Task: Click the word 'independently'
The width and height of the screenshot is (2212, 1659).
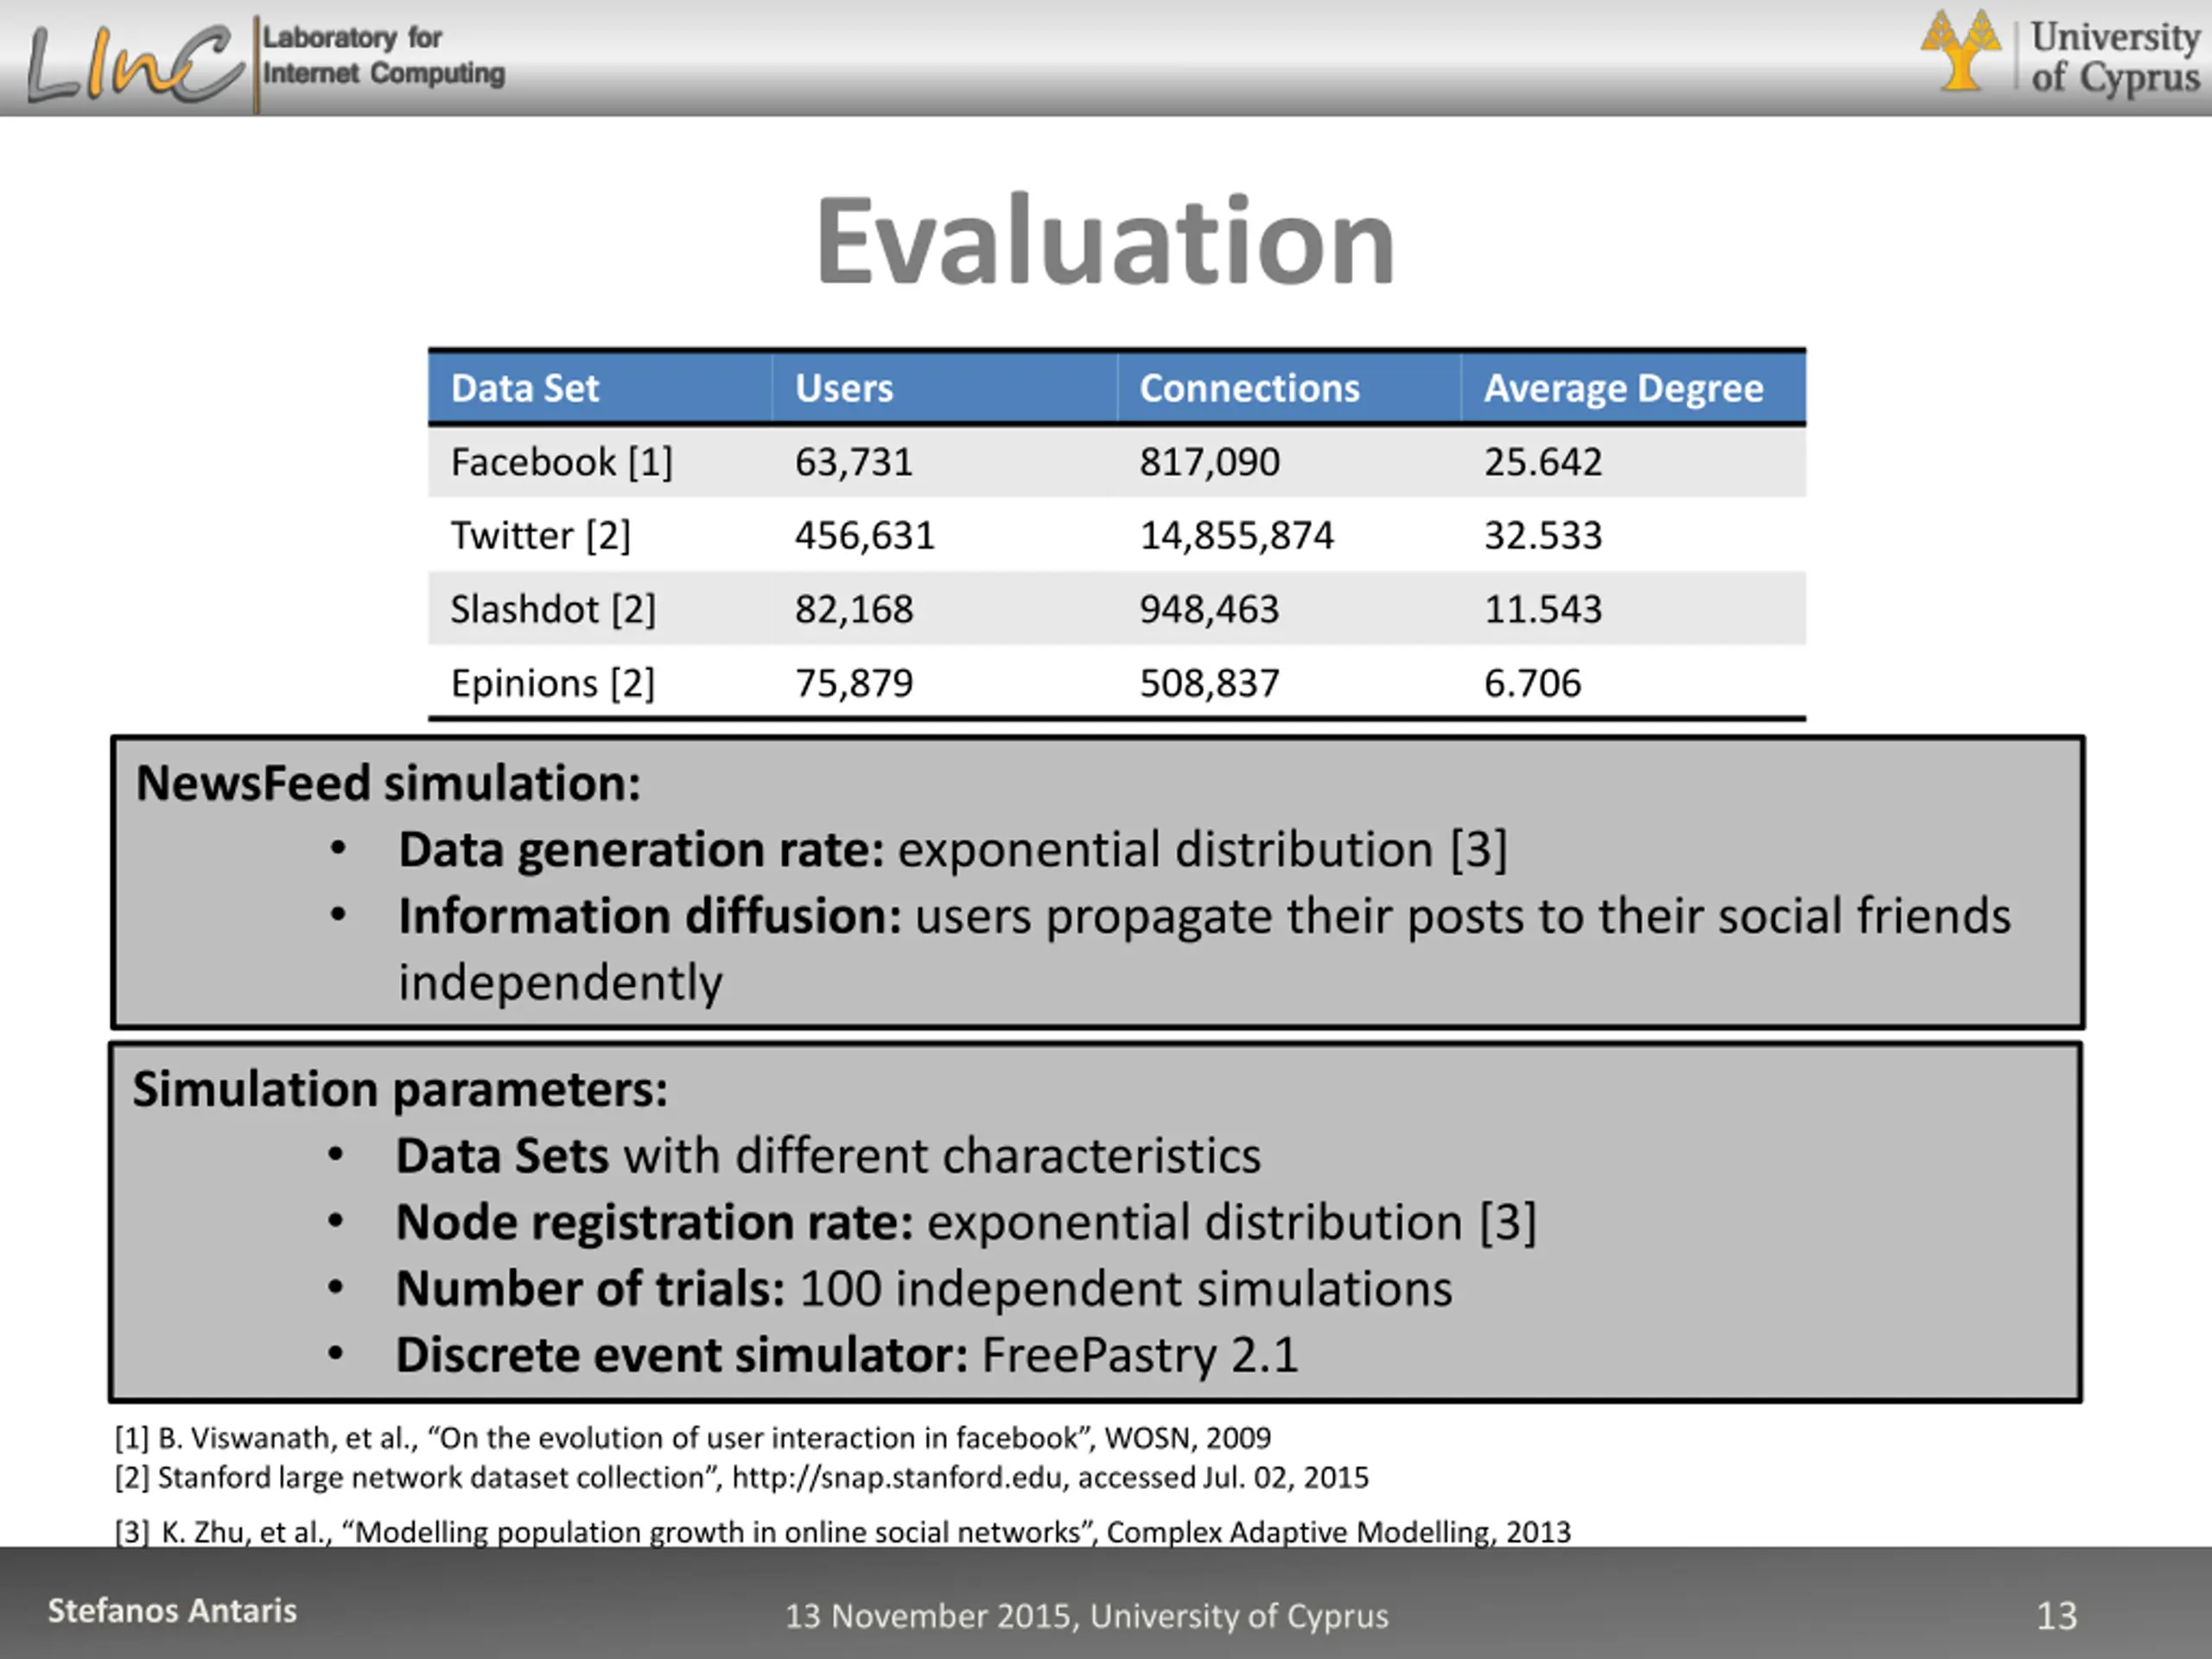Action: (560, 983)
